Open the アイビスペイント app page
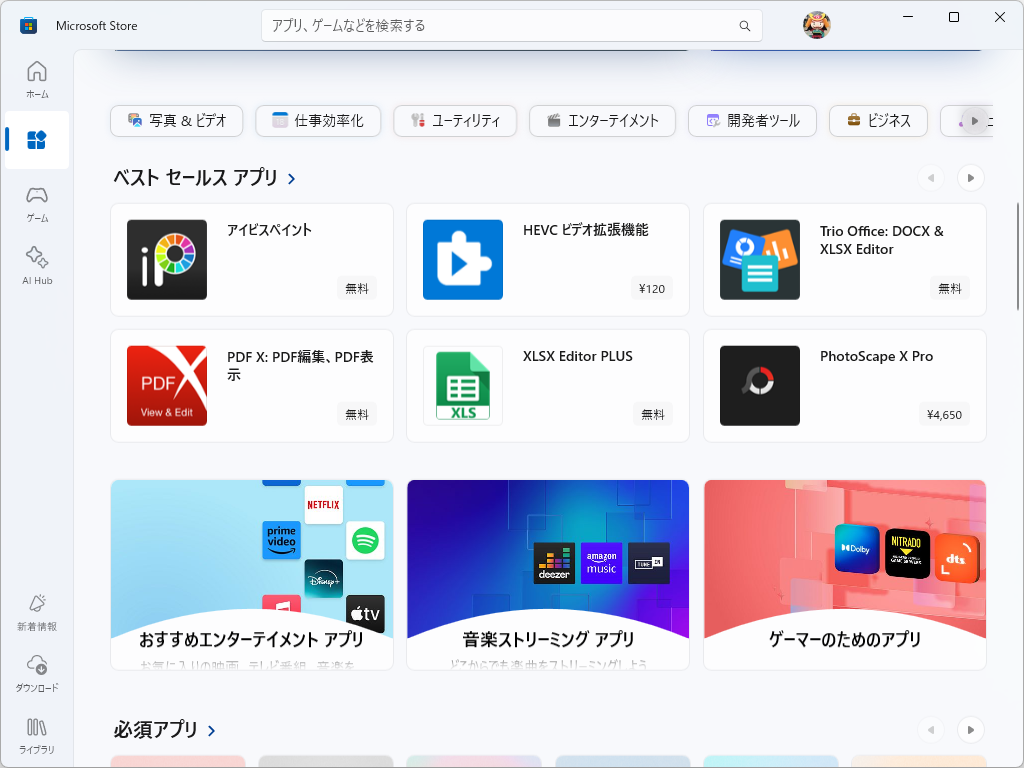This screenshot has width=1024, height=768. (251, 260)
